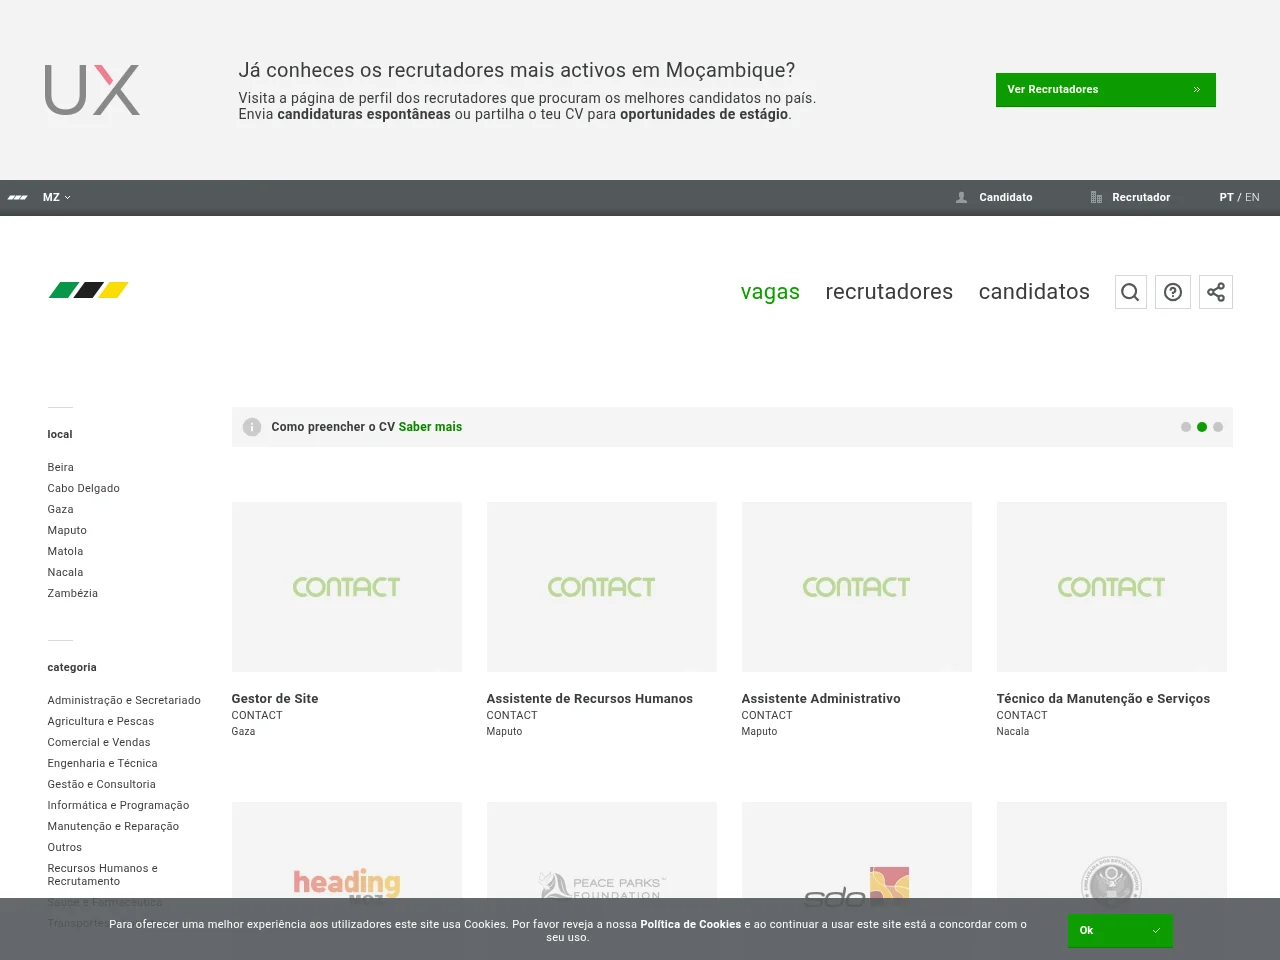Open the Candidato login link
The image size is (1280, 960).
994,198
